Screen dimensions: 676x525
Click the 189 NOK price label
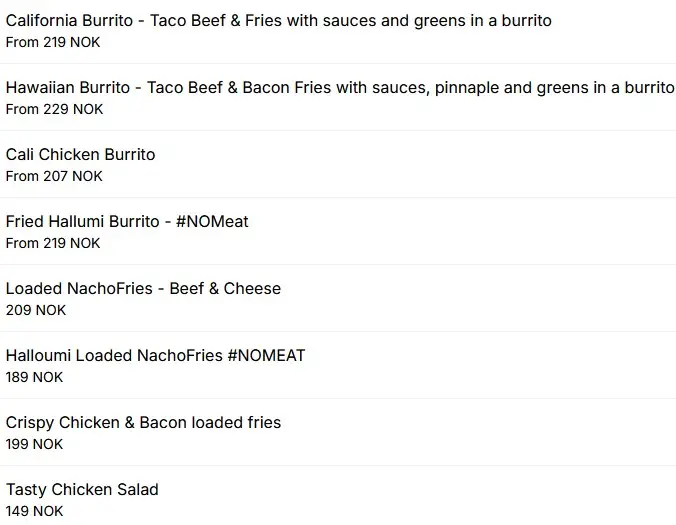[x=34, y=377]
